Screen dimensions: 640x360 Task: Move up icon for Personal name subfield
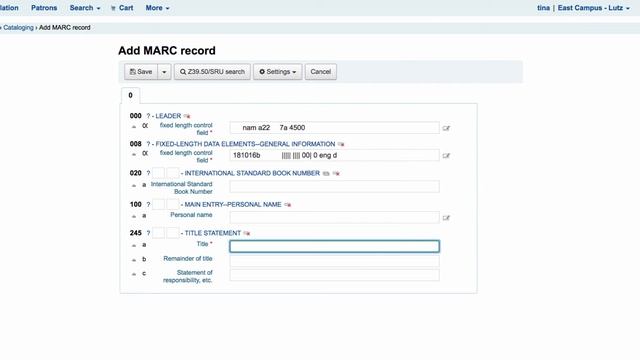tap(134, 216)
